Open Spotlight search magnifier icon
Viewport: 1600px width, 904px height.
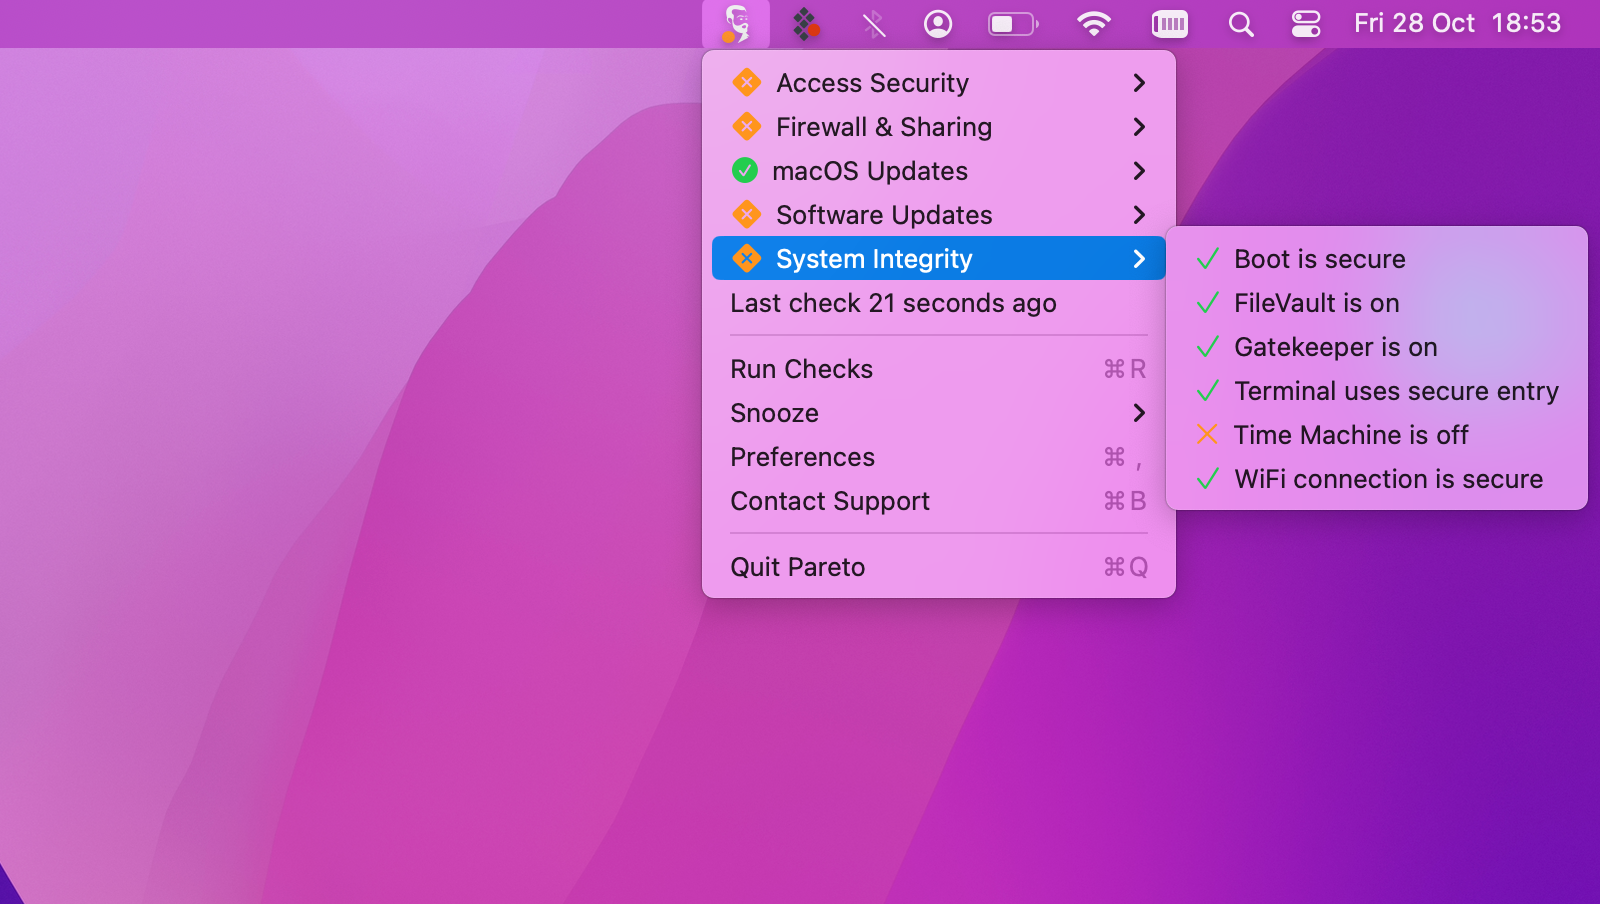point(1241,24)
